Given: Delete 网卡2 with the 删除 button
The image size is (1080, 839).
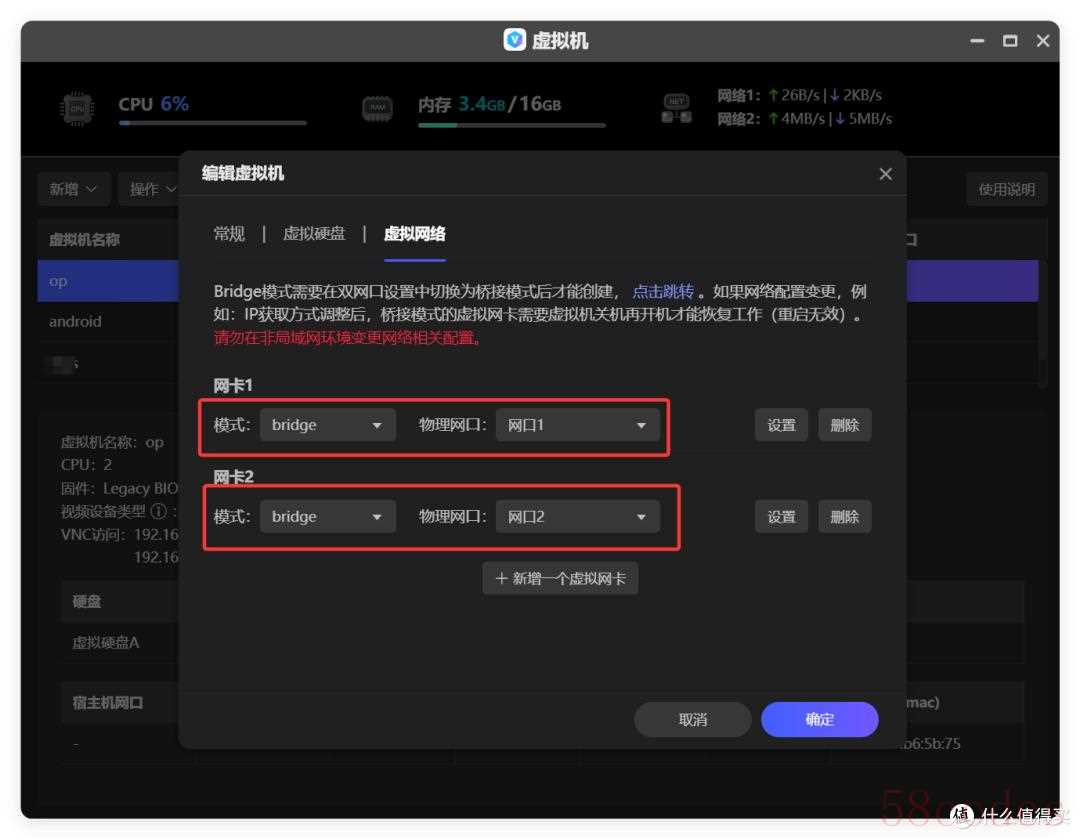Looking at the screenshot, I should pos(844,517).
